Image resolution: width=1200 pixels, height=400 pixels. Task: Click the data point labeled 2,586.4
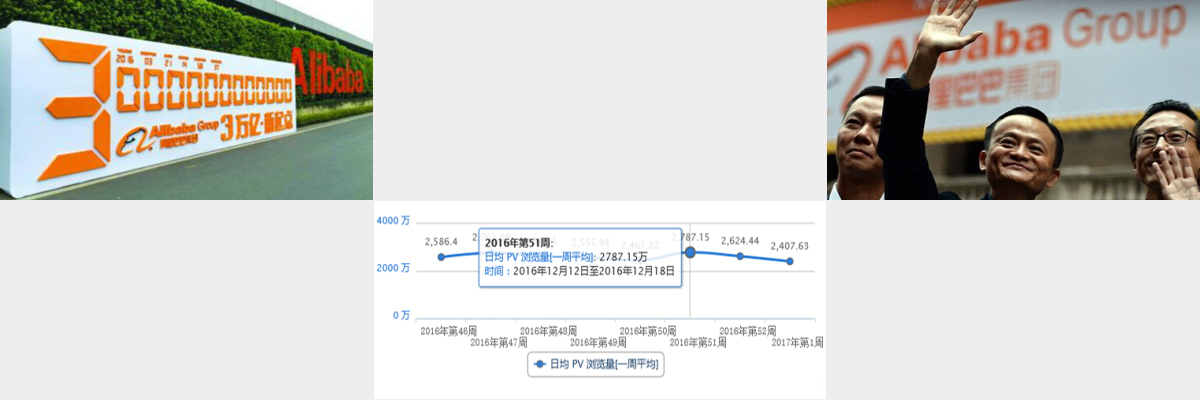click(441, 257)
